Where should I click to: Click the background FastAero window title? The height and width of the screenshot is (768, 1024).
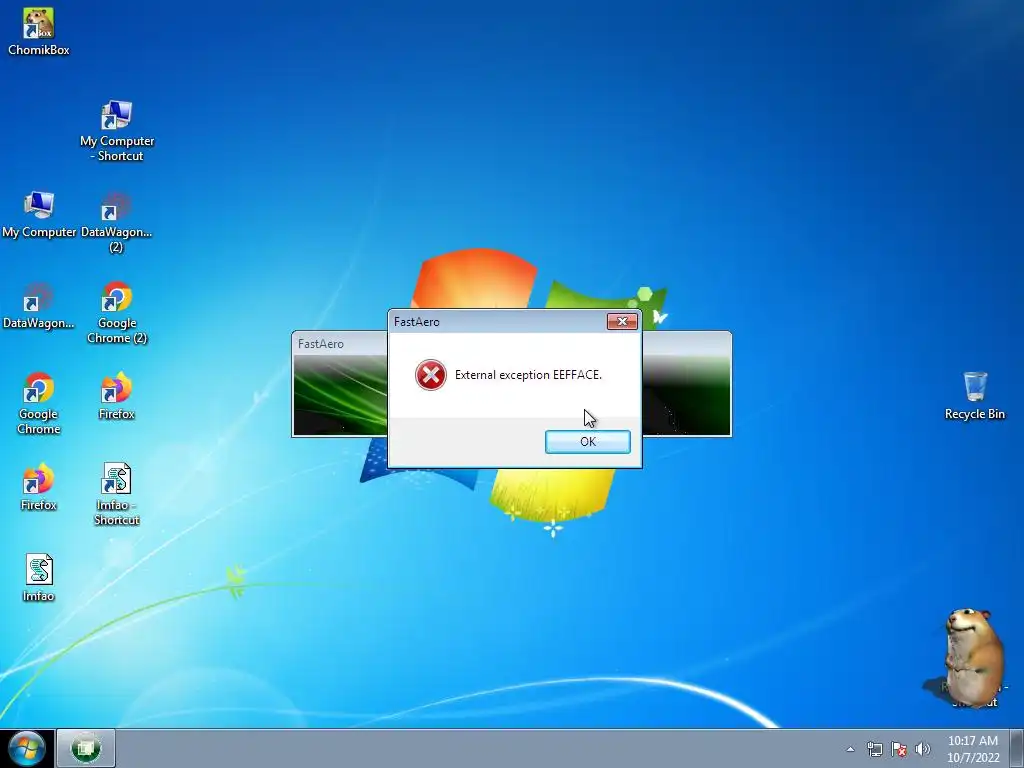(x=321, y=344)
